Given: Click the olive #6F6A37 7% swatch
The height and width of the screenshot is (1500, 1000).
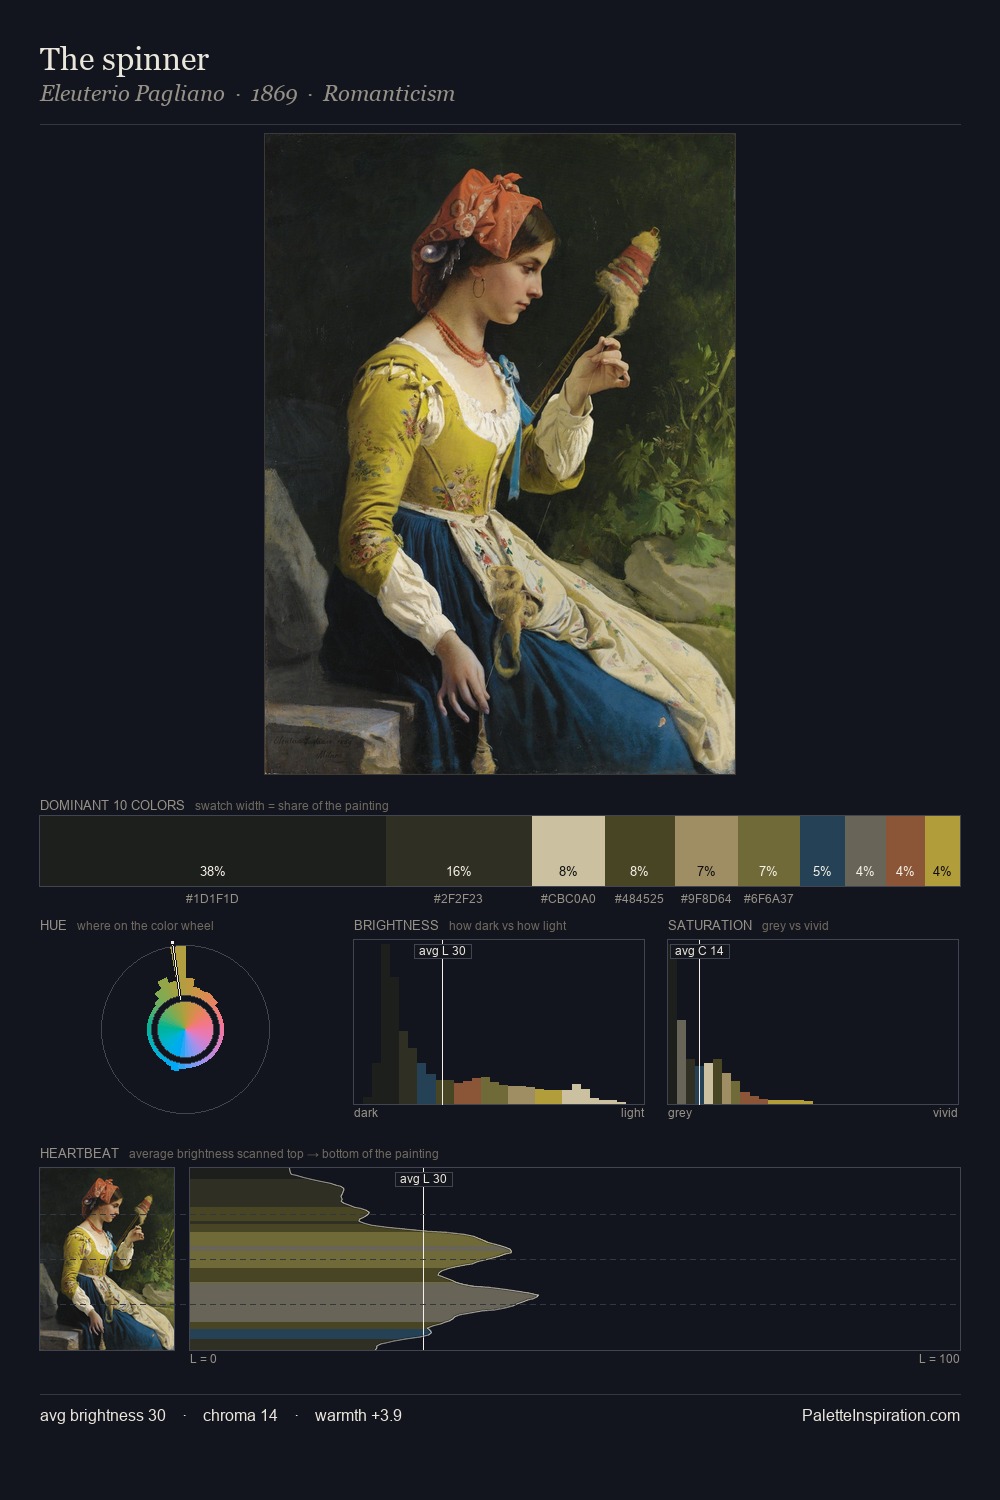Looking at the screenshot, I should (x=769, y=851).
